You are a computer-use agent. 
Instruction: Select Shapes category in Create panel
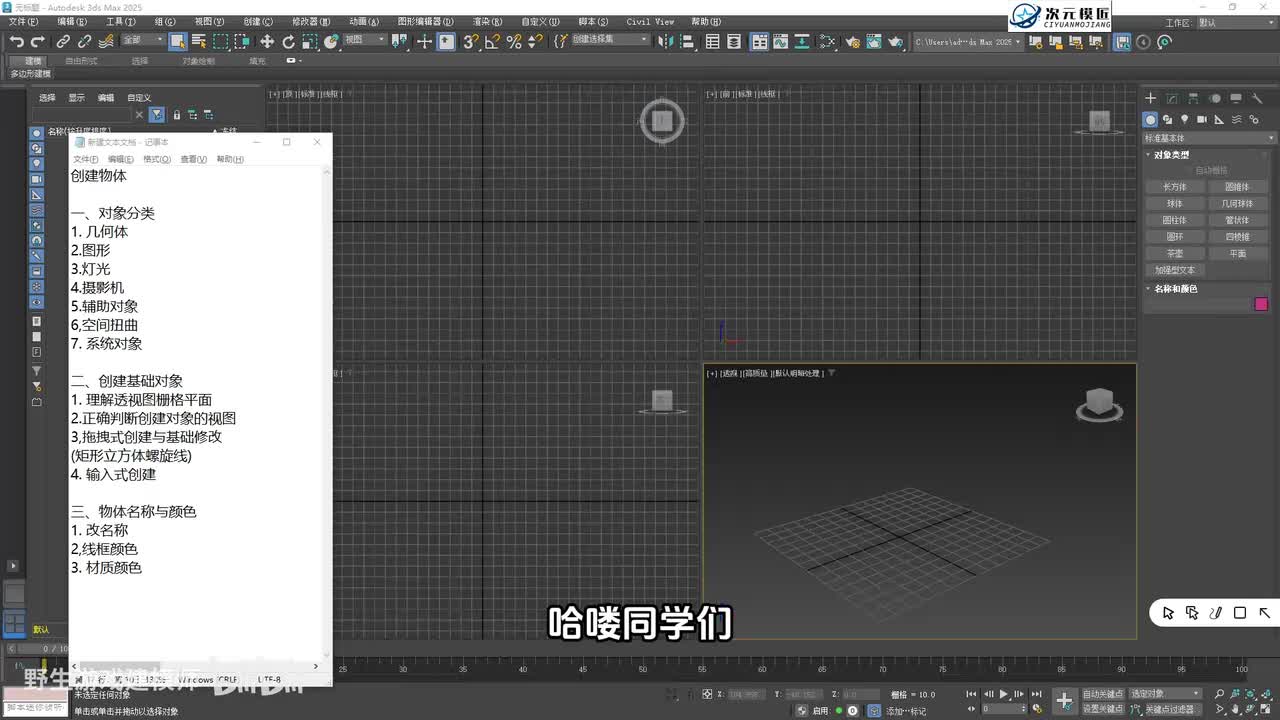1167,119
